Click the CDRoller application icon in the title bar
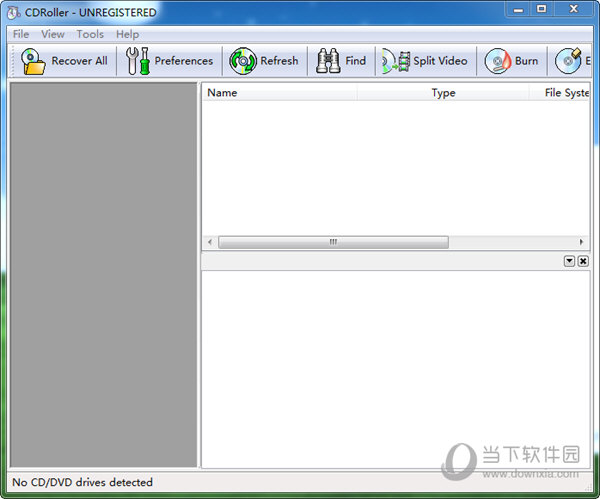 14,13
